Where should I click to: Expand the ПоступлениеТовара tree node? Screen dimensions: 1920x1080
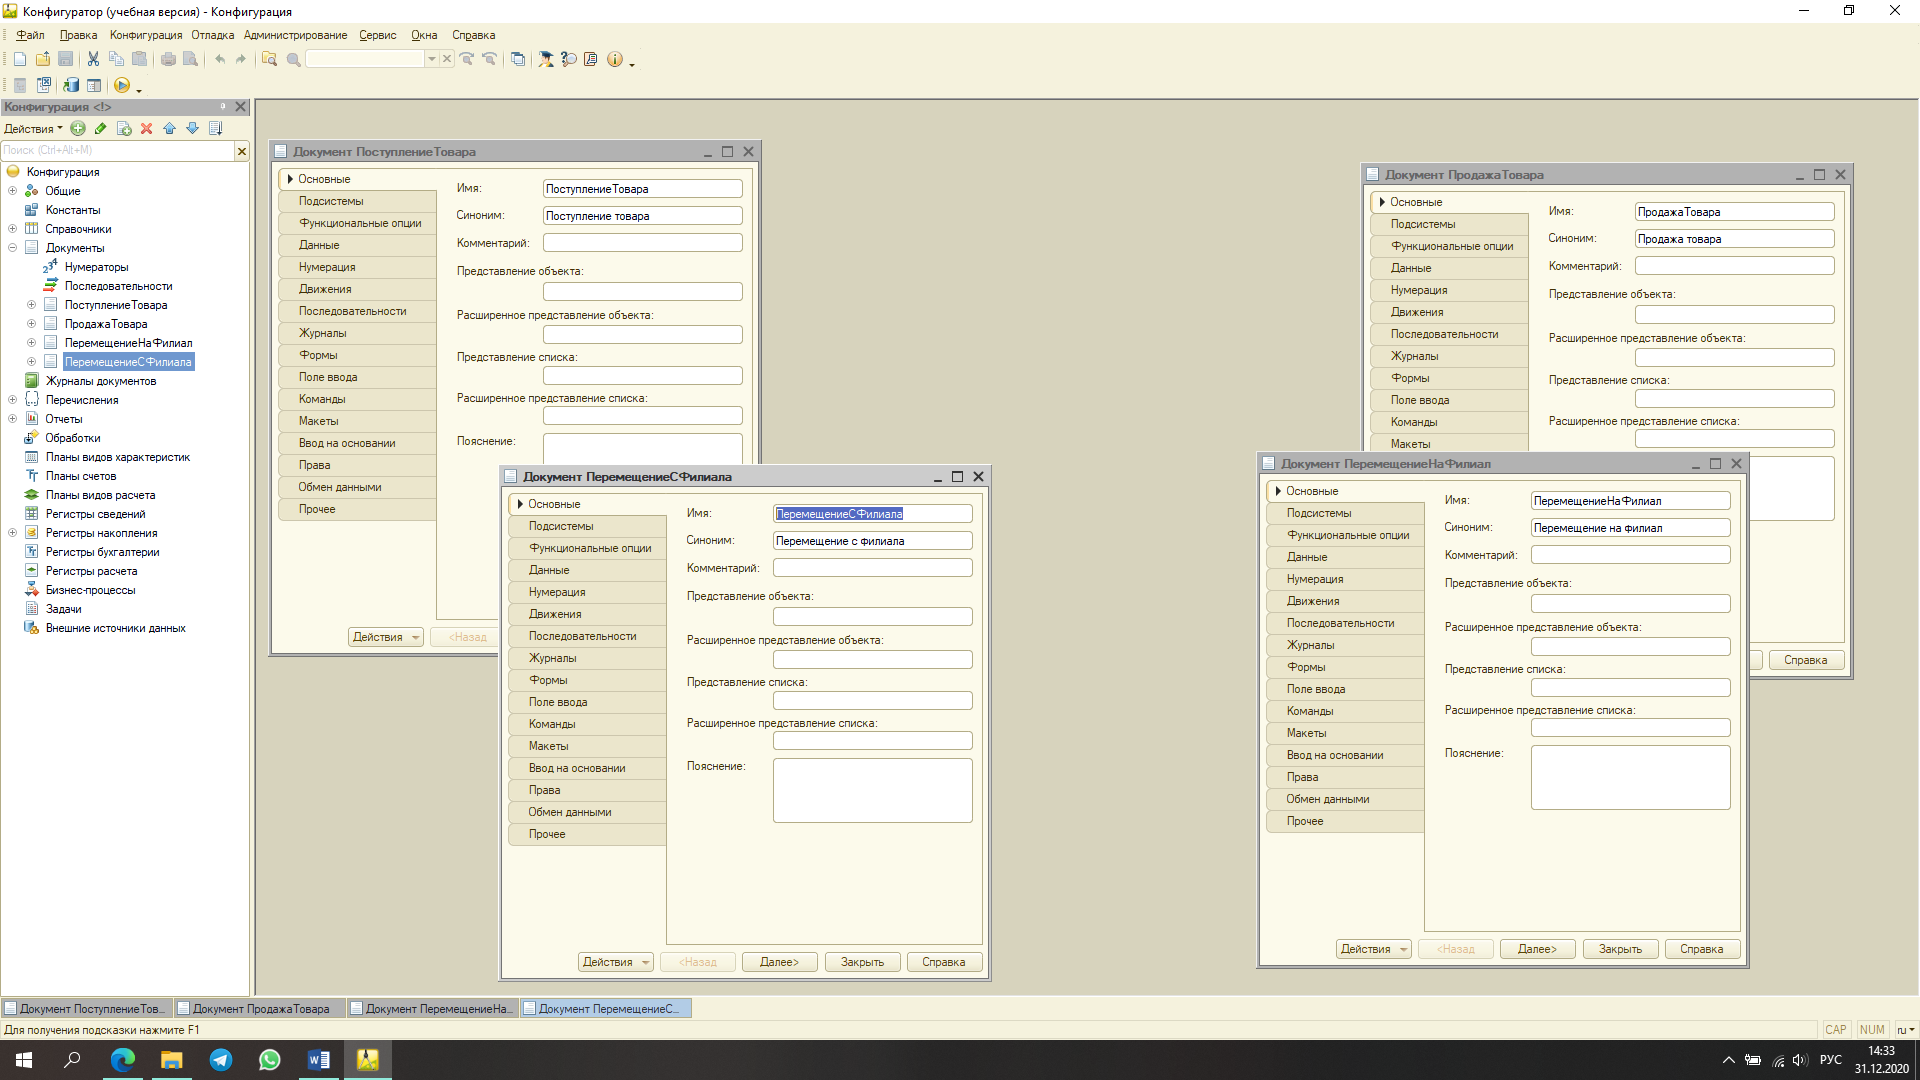pos(31,305)
